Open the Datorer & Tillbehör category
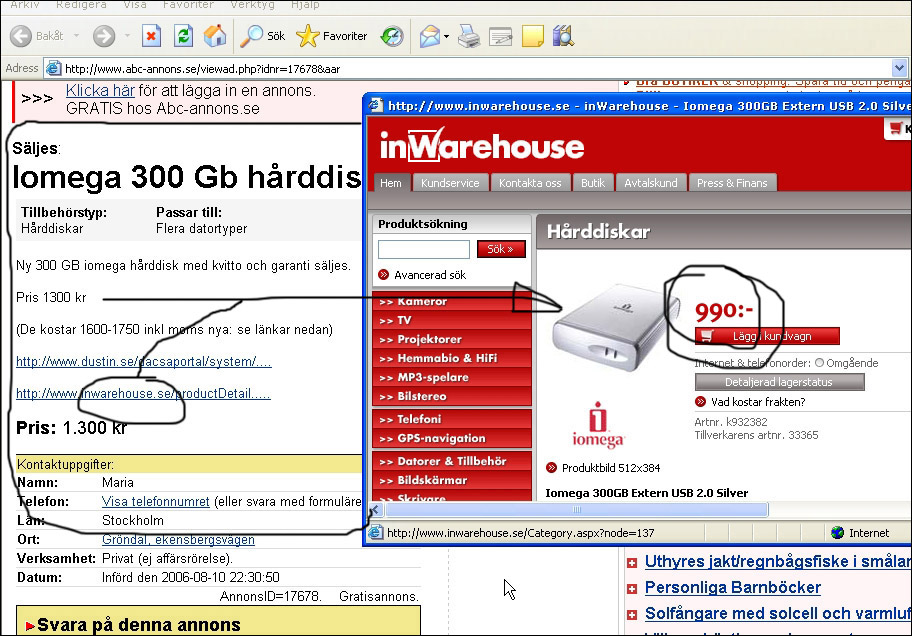 tap(451, 461)
